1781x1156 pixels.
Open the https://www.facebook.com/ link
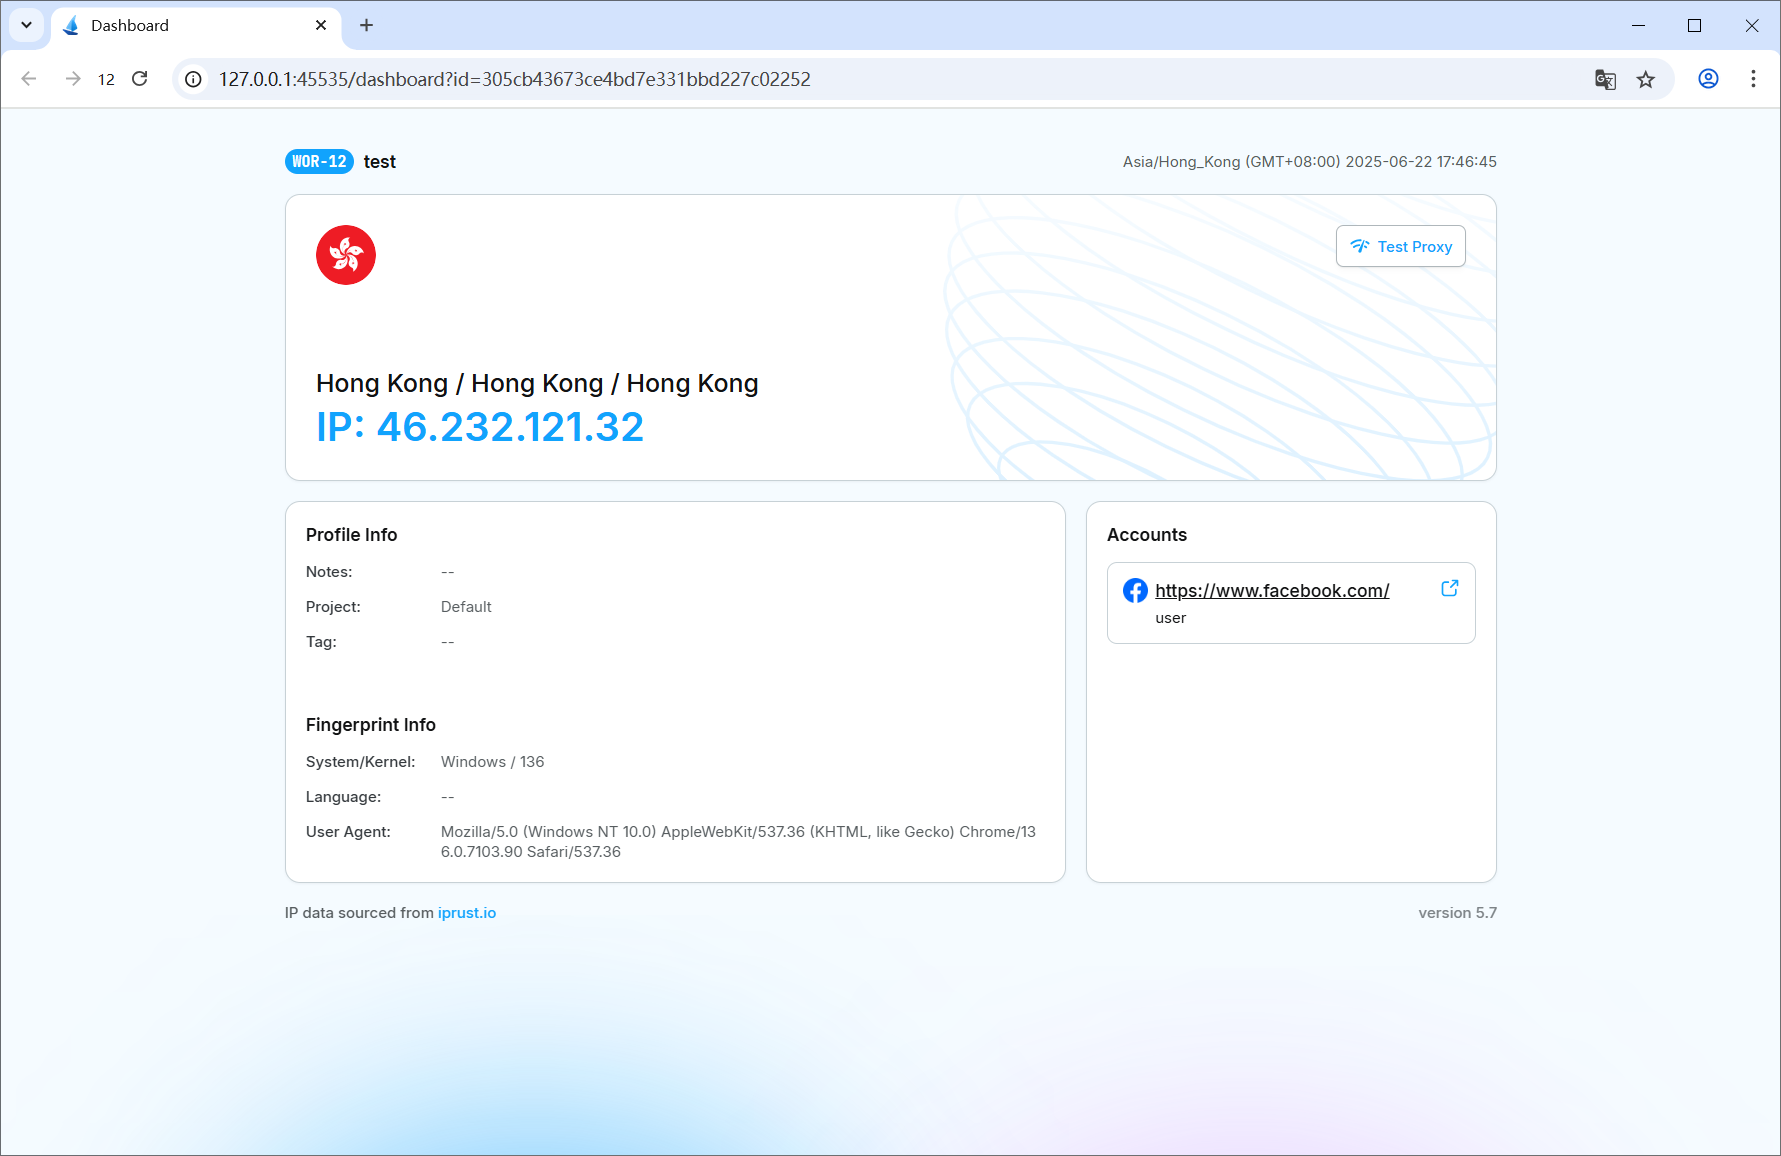pyautogui.click(x=1272, y=591)
